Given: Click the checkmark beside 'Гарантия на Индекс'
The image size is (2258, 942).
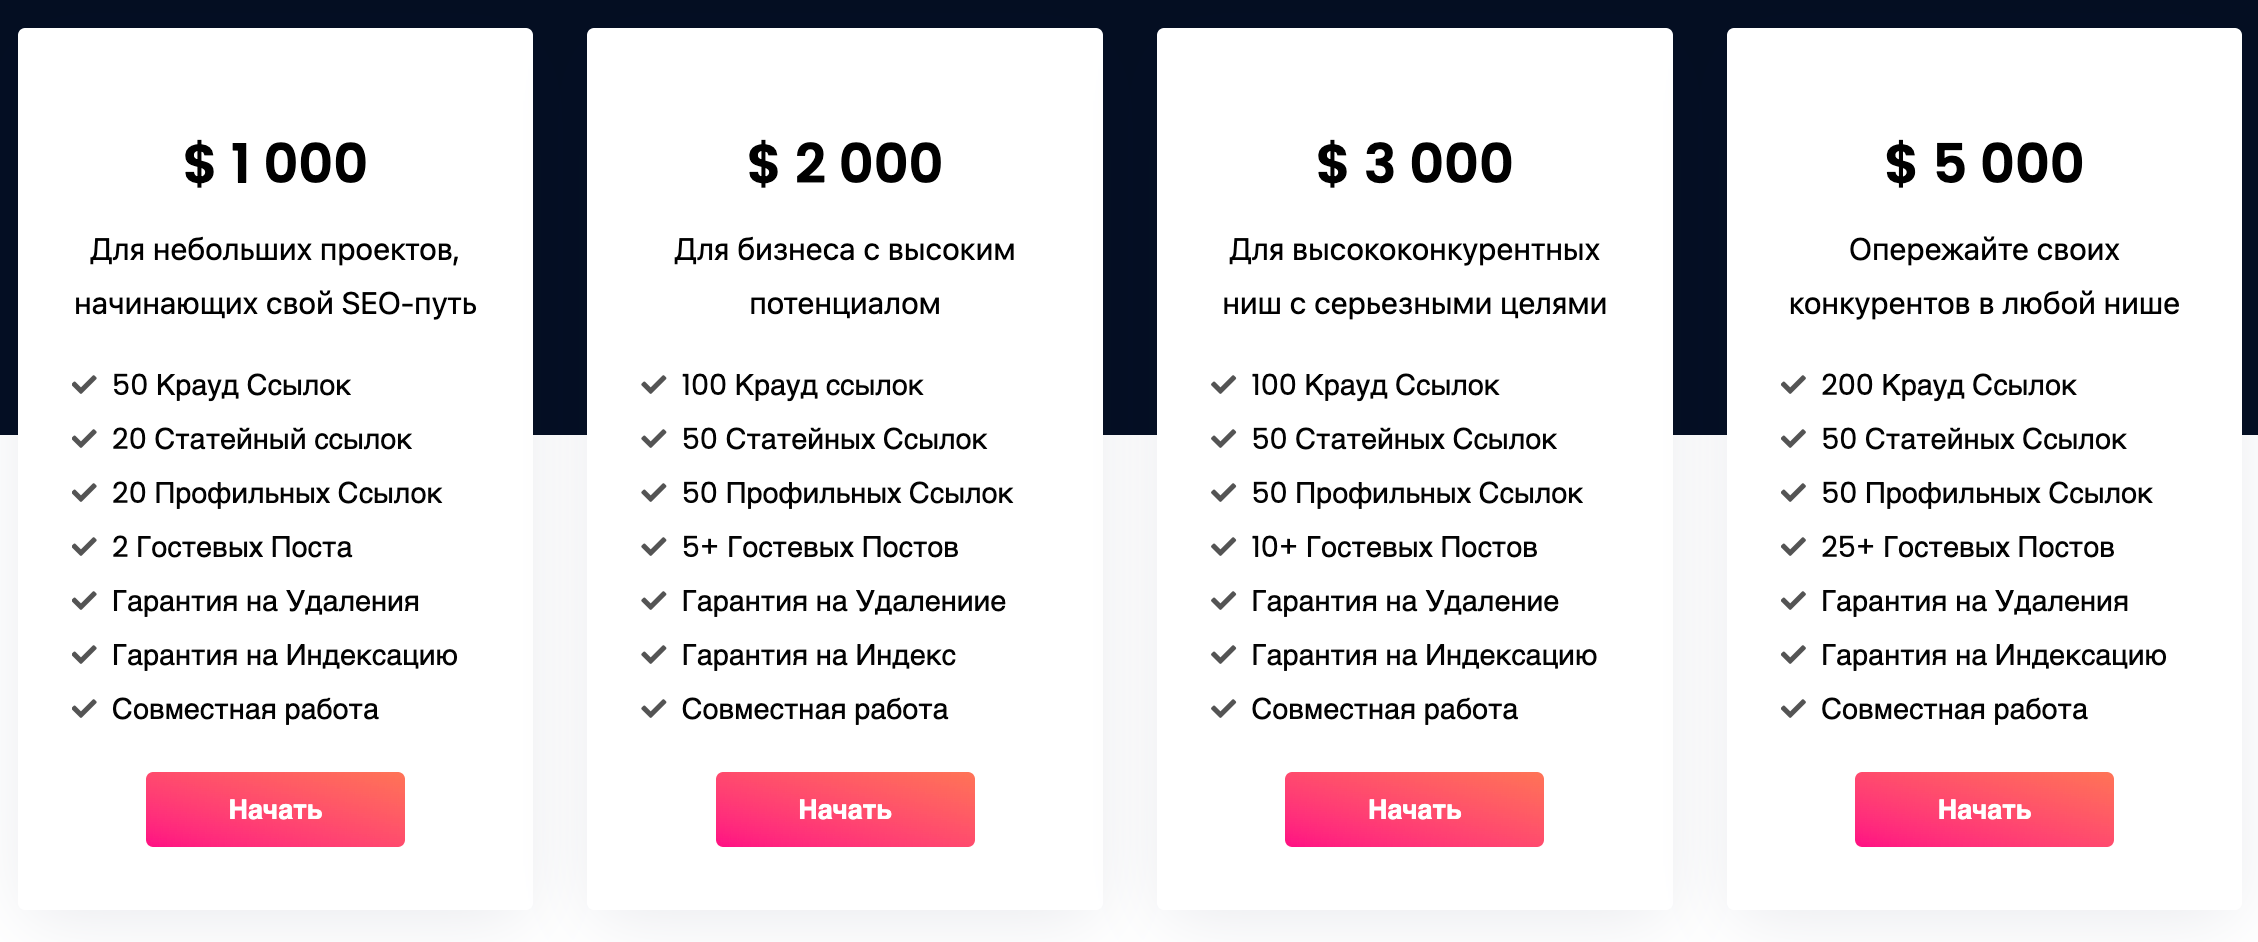Looking at the screenshot, I should (x=653, y=655).
